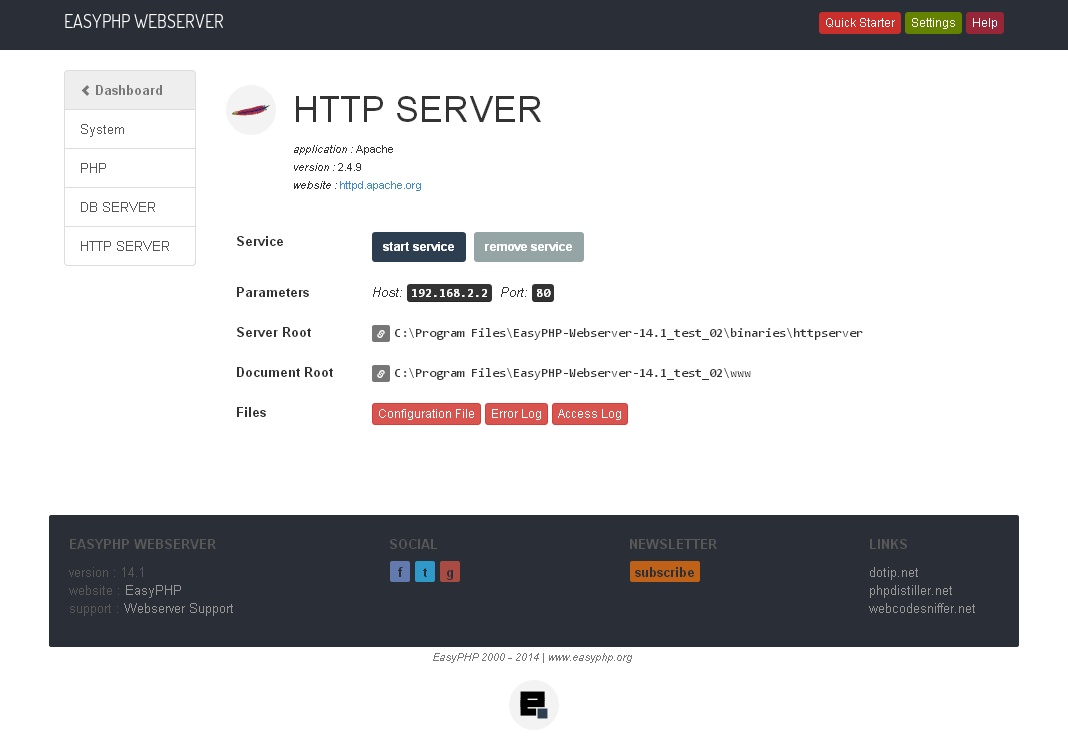Open the Twitter social icon
The width and height of the screenshot is (1068, 743).
pos(425,571)
